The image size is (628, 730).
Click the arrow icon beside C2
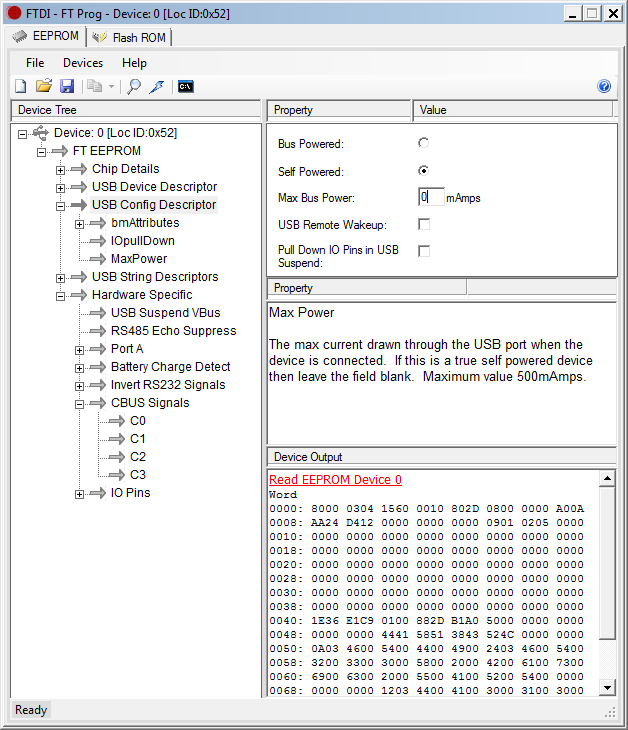[x=117, y=457]
